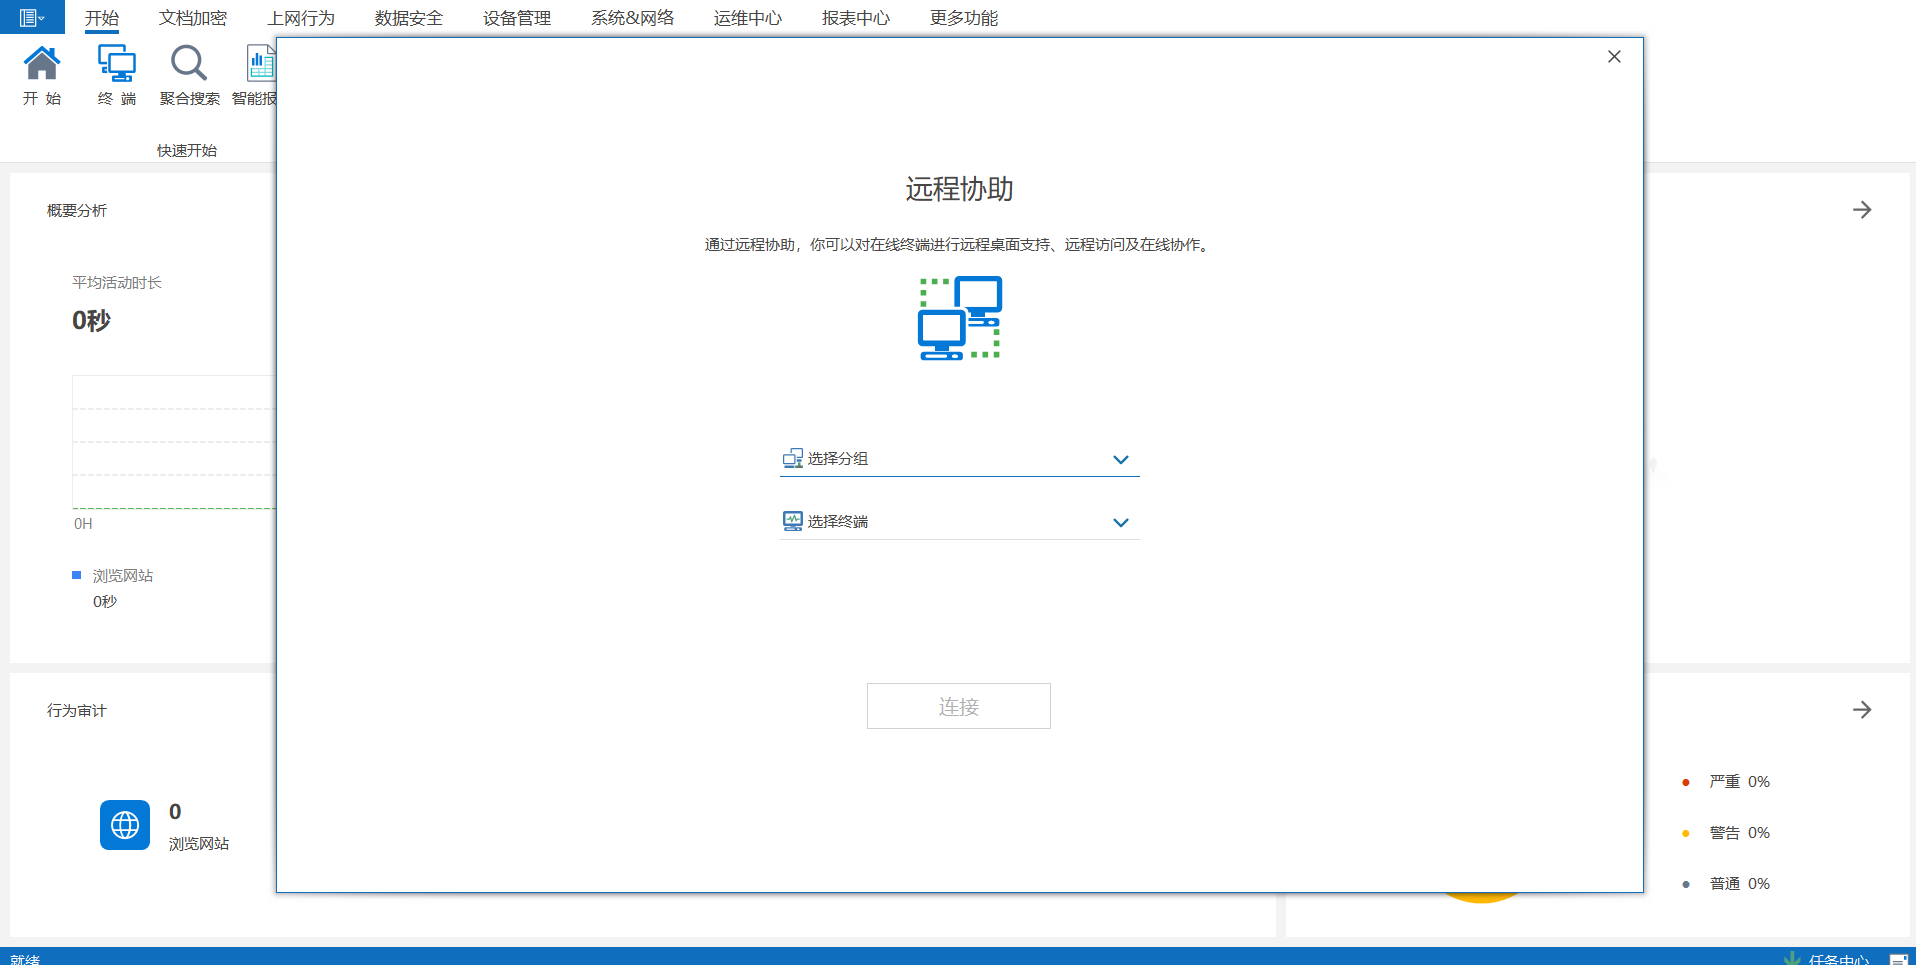The image size is (1916, 965).
Task: Click the blue 浏览网站 legend marker
Action: pyautogui.click(x=77, y=575)
